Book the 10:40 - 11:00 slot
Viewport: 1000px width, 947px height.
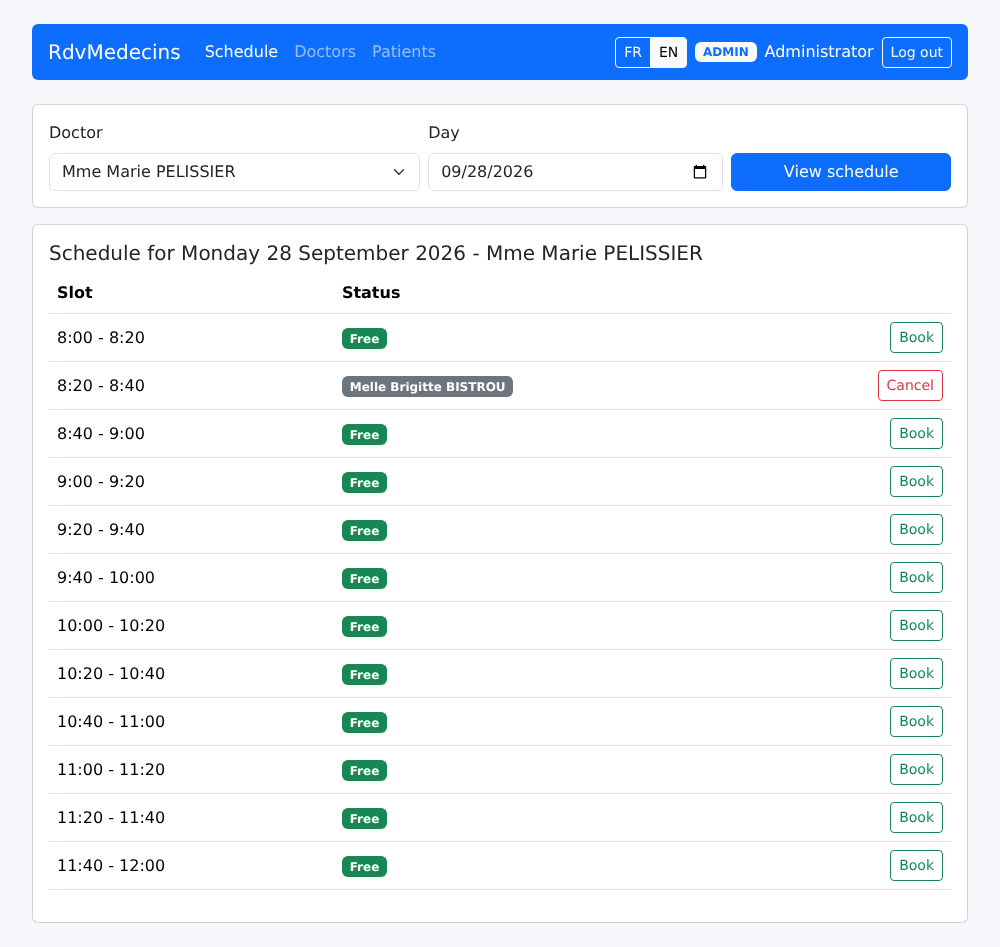click(916, 721)
